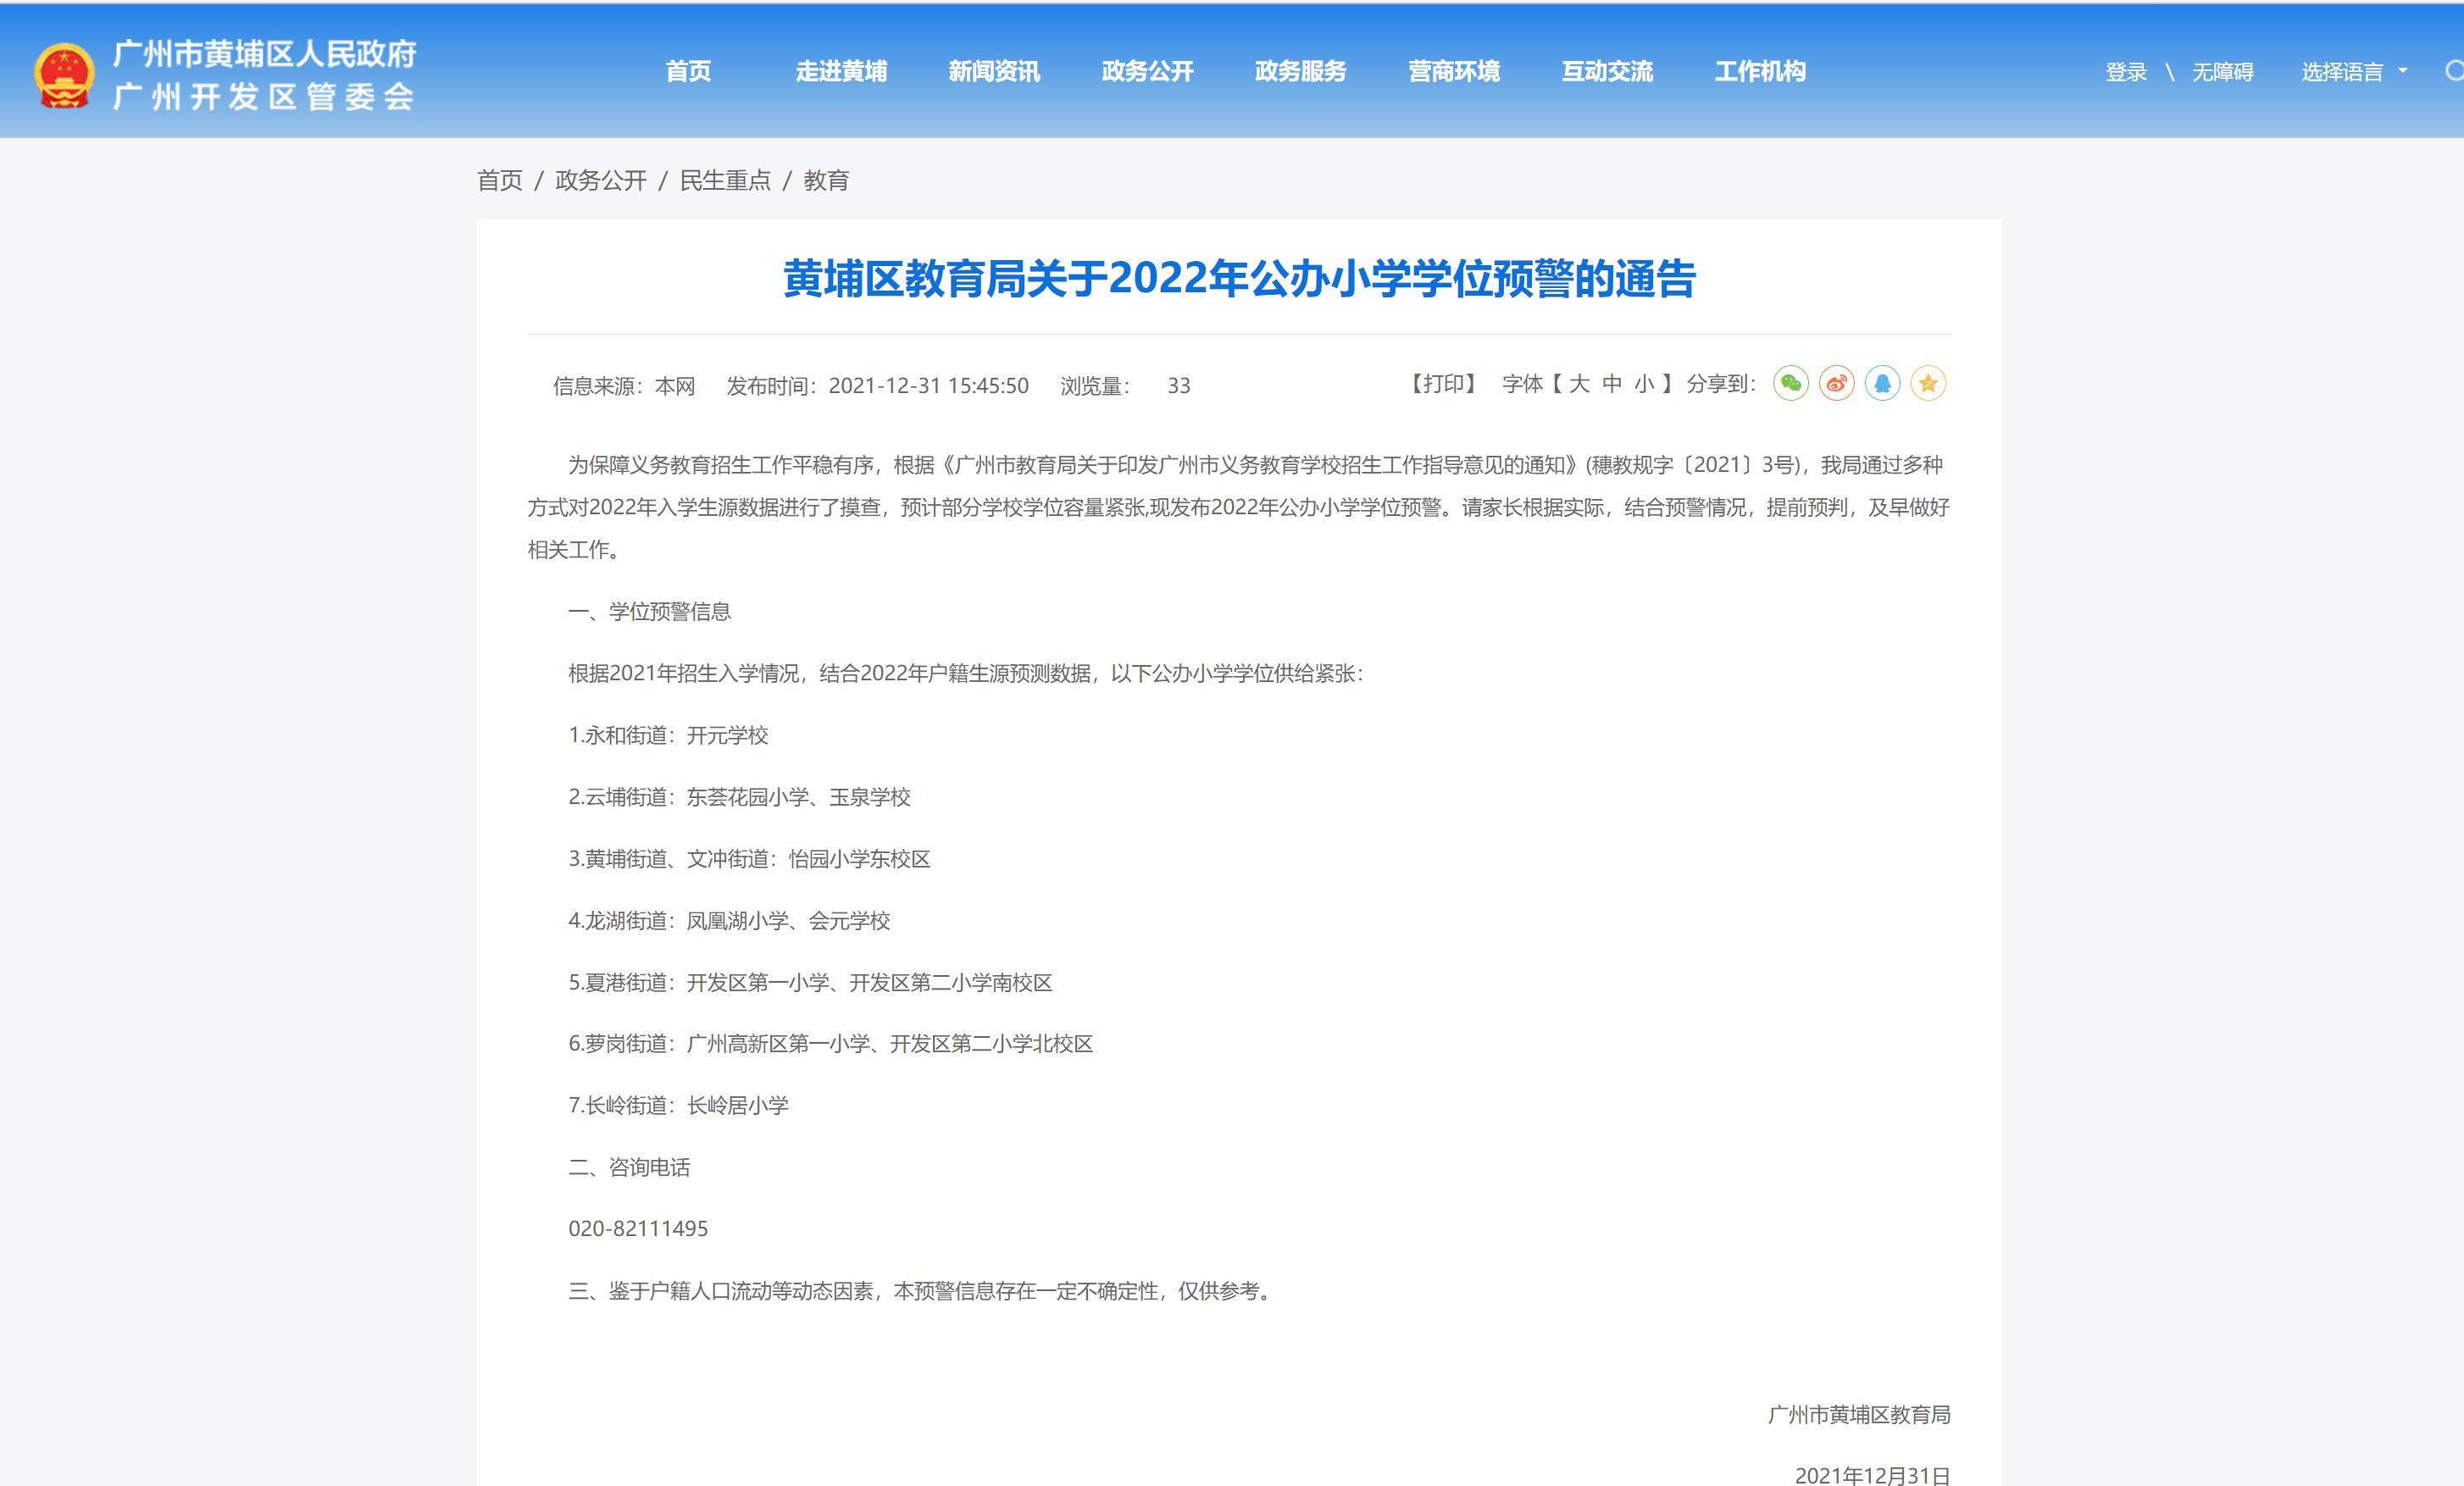This screenshot has height=1486, width=2464.
Task: Click the heading 一、学位预警信息
Action: (649, 612)
